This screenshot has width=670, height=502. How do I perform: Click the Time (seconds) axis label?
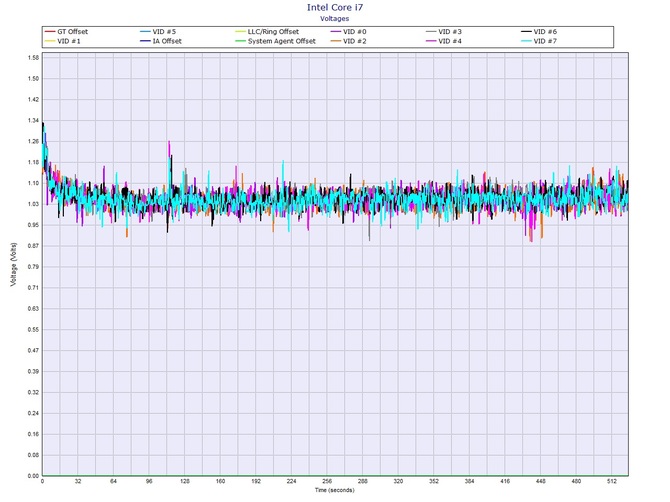[x=335, y=490]
